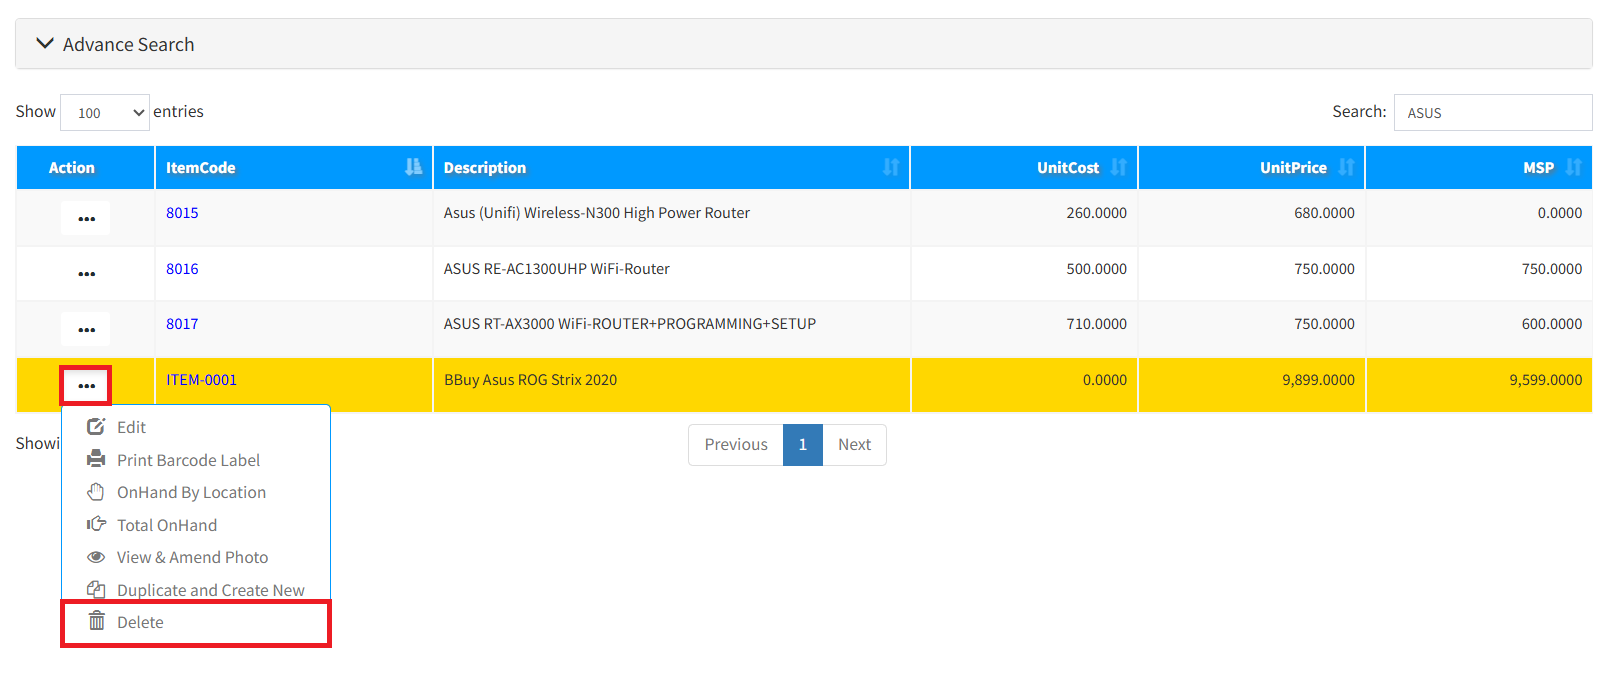Click the pencil Edit icon in menu
The image size is (1608, 681).
tap(96, 427)
